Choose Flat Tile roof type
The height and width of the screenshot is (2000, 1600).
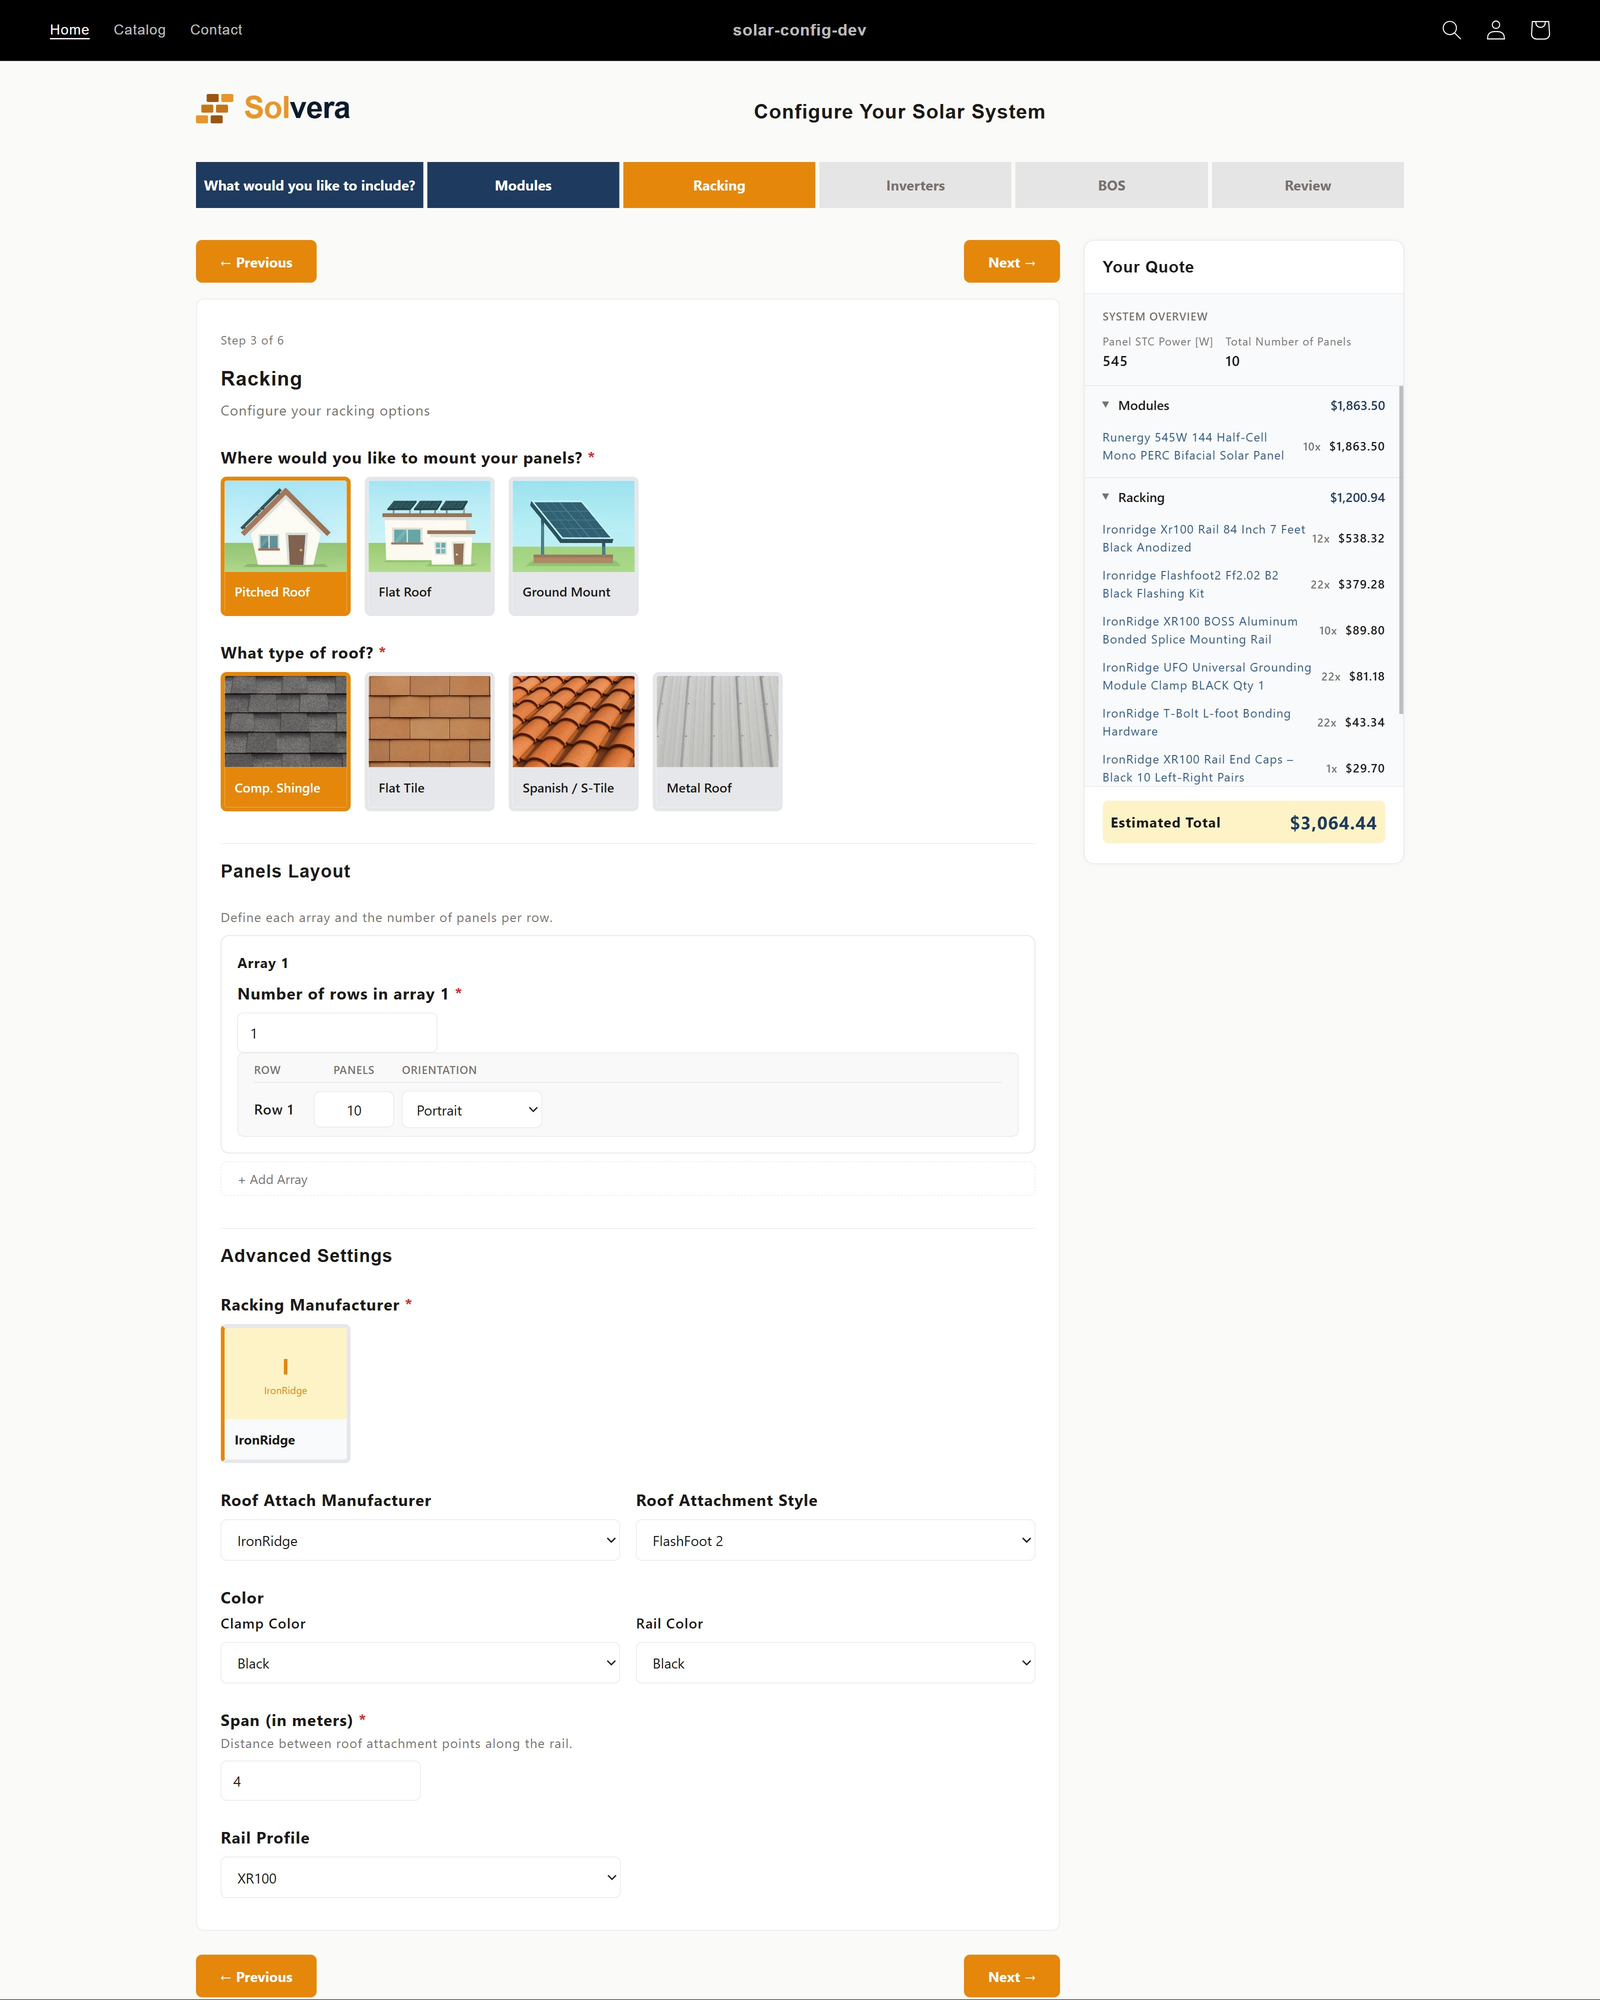tap(430, 741)
